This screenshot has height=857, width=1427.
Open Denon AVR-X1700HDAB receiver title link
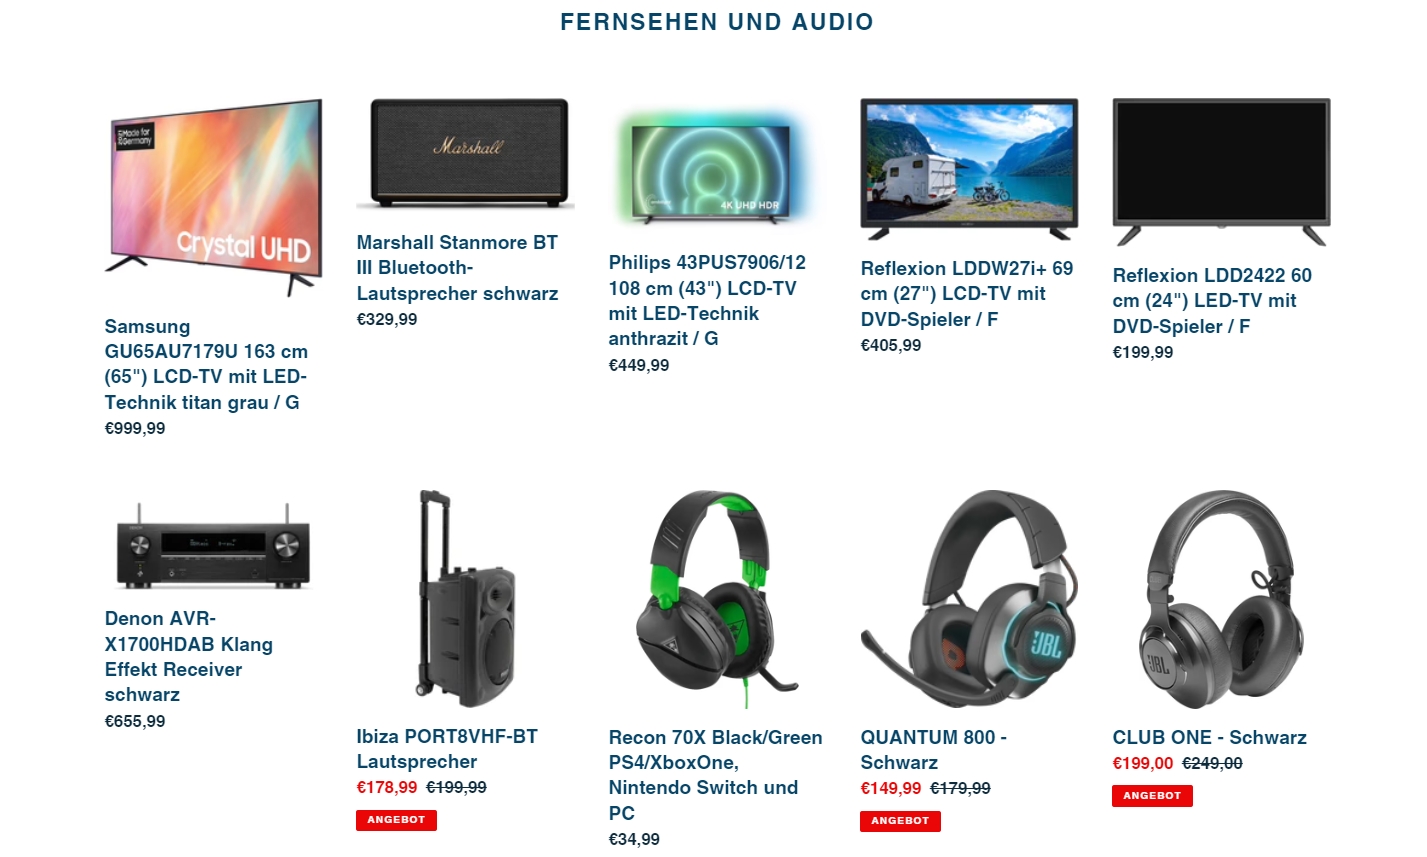tap(189, 656)
